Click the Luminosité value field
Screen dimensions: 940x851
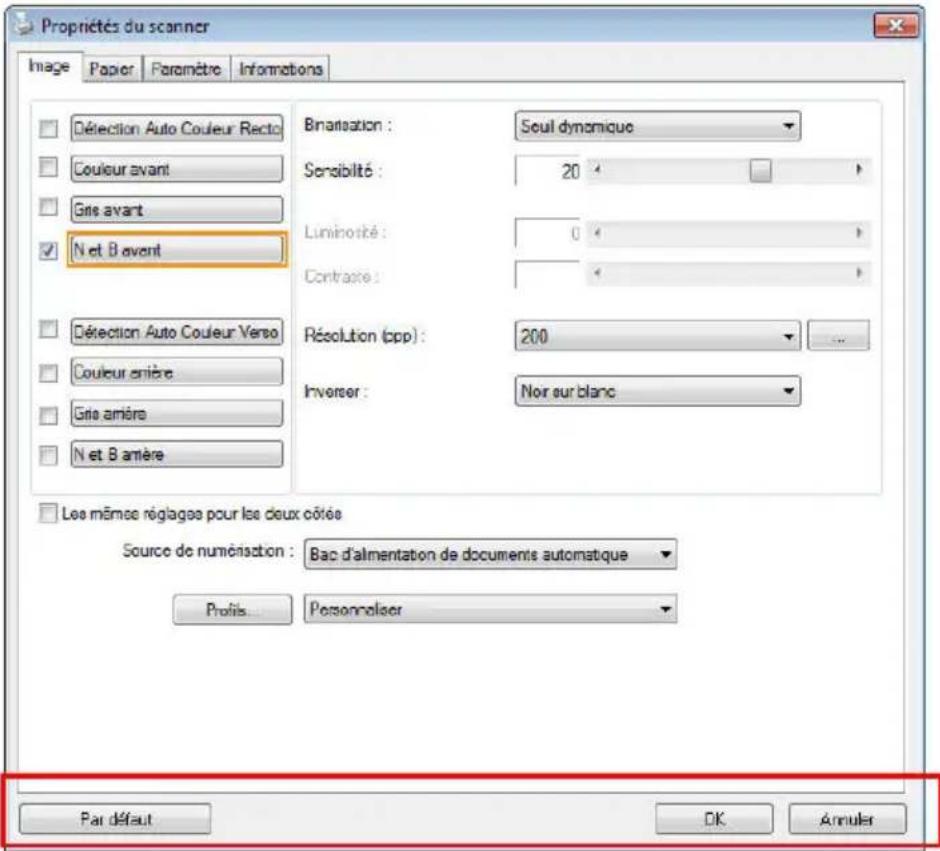[549, 233]
